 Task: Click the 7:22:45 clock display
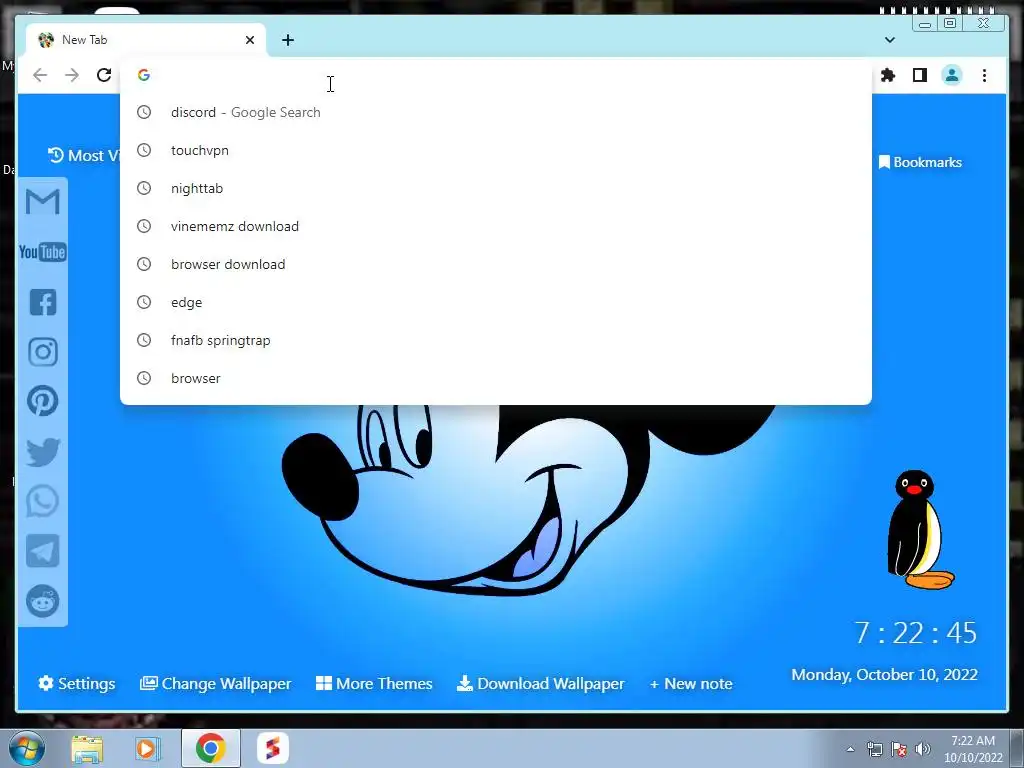(916, 633)
